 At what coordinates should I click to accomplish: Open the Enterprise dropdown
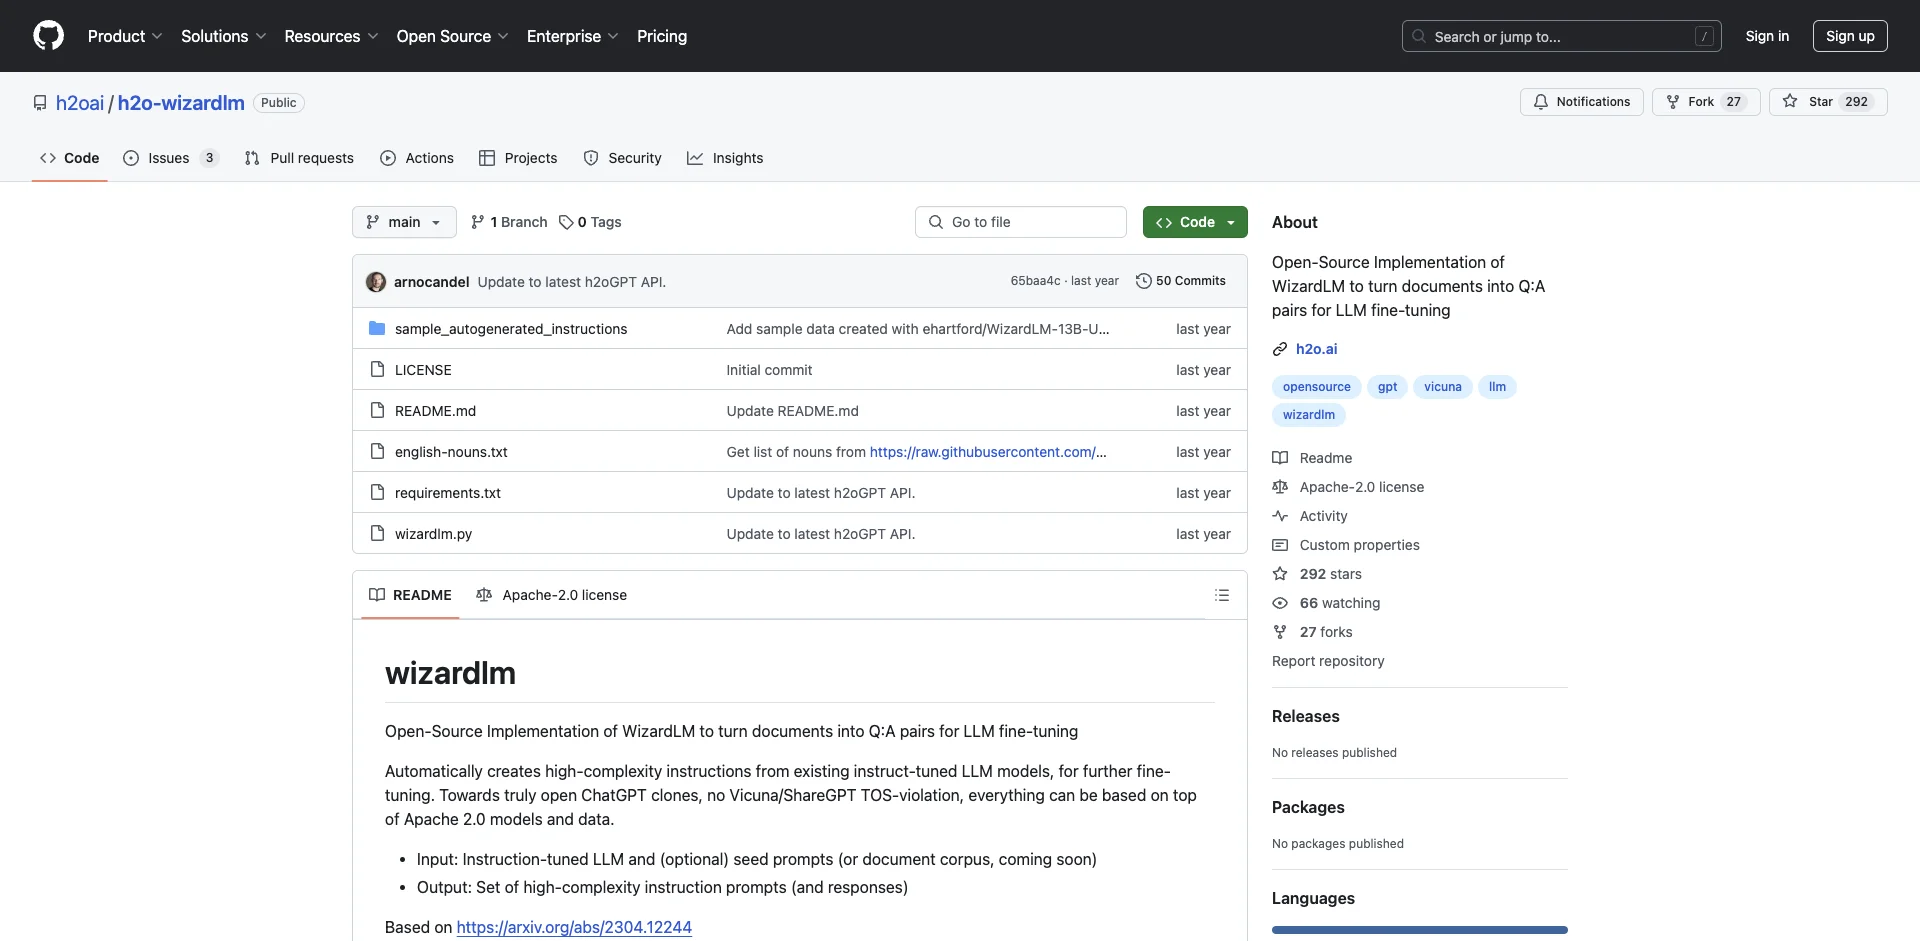point(573,36)
